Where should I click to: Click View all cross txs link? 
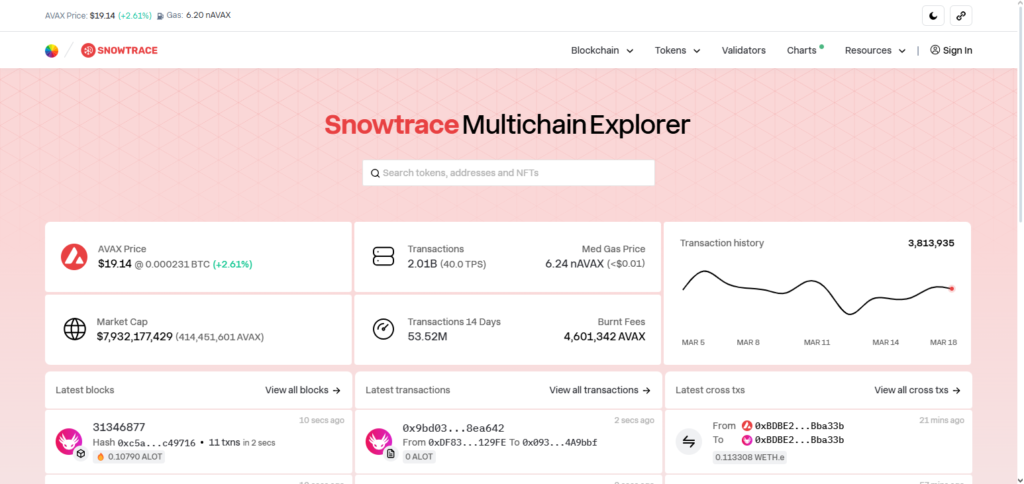pos(918,390)
